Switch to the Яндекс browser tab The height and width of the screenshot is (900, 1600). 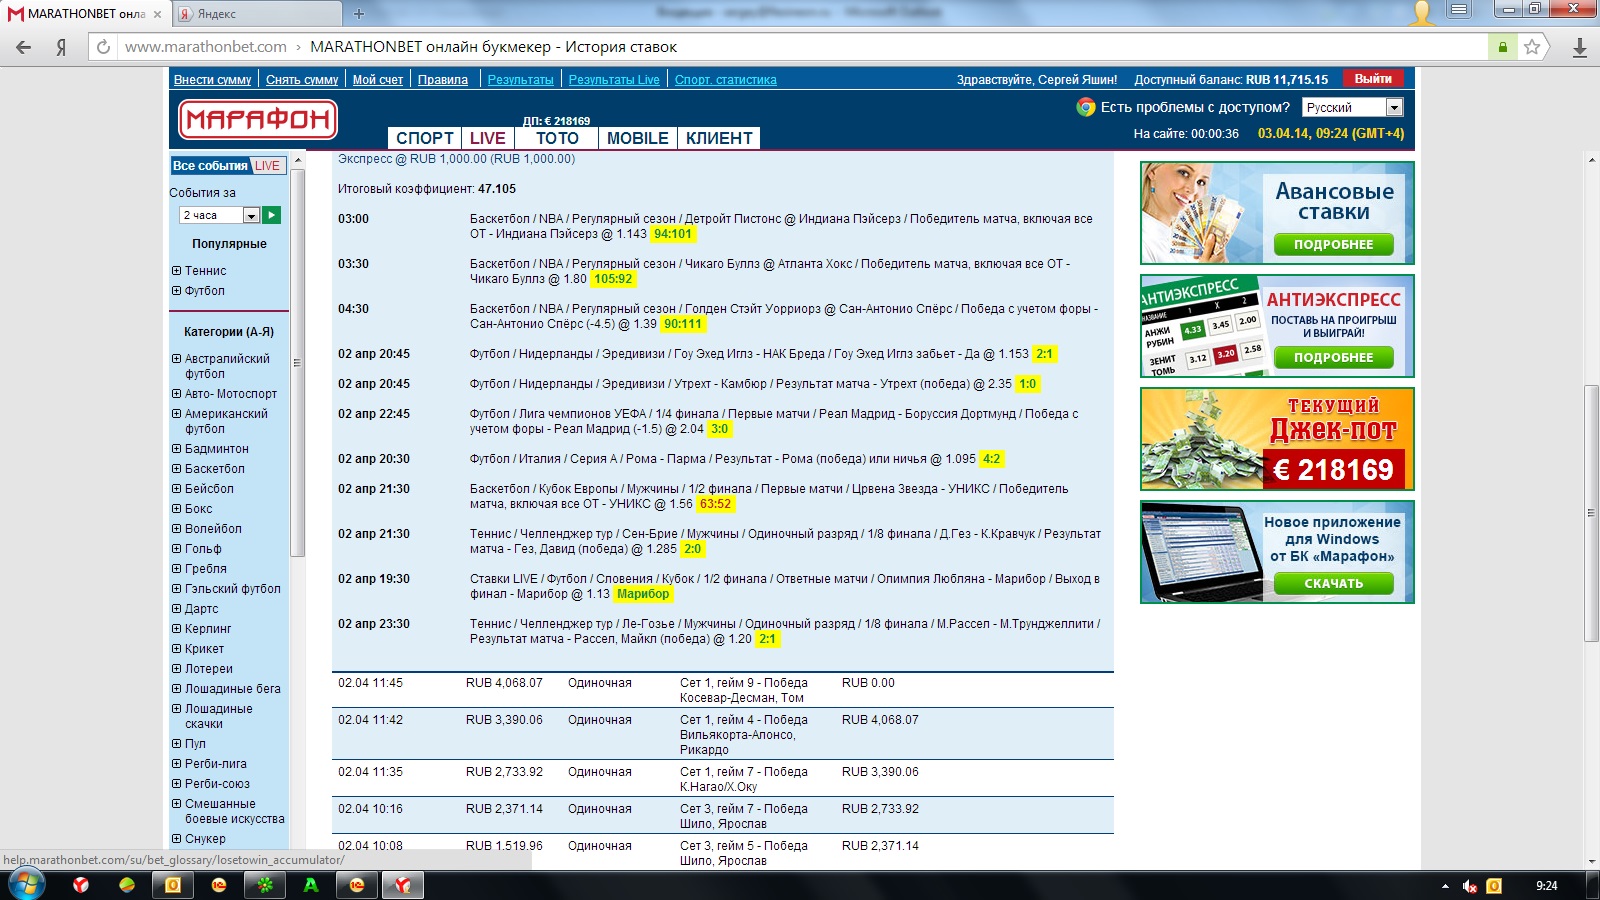(x=257, y=14)
